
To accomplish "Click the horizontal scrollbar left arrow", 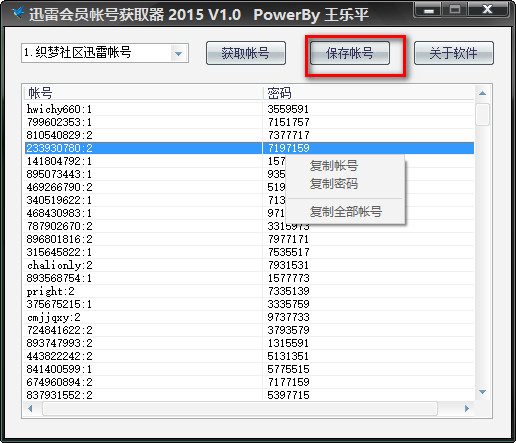I will point(30,408).
